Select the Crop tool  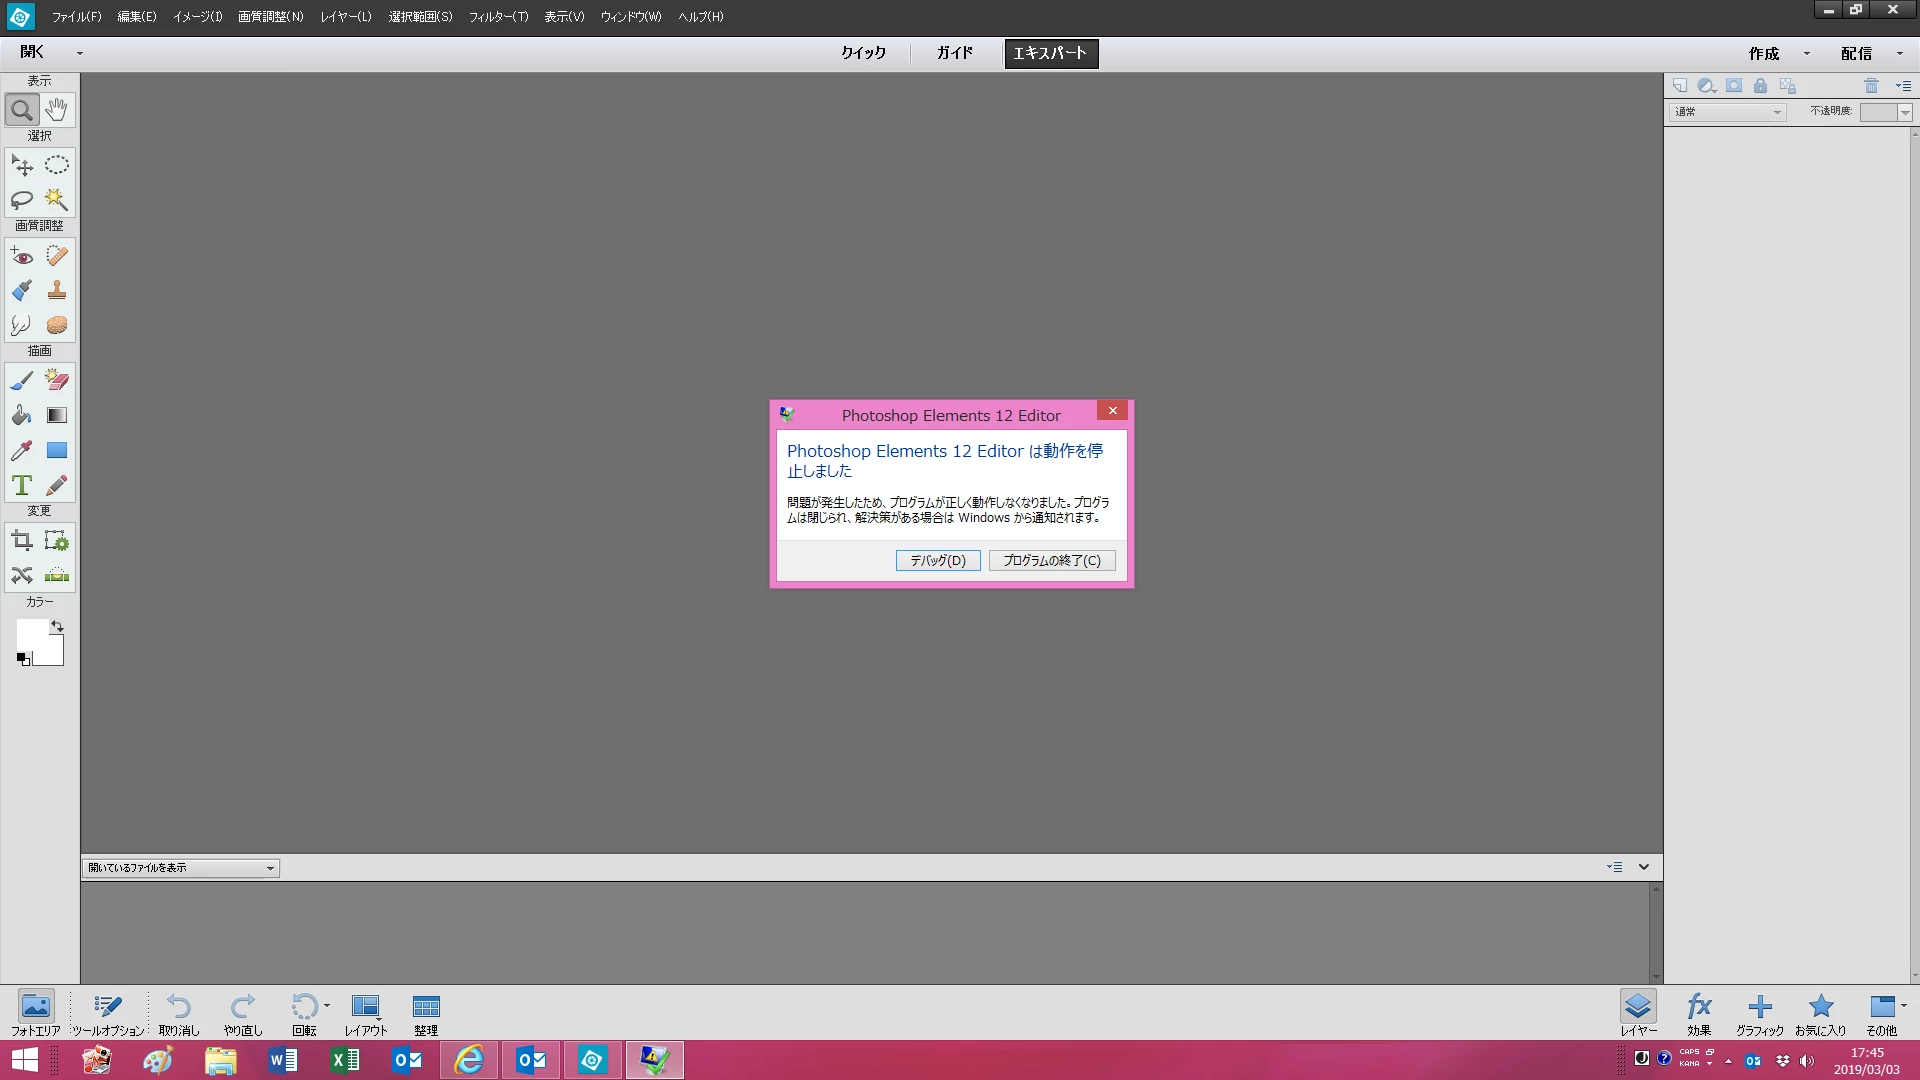(22, 541)
